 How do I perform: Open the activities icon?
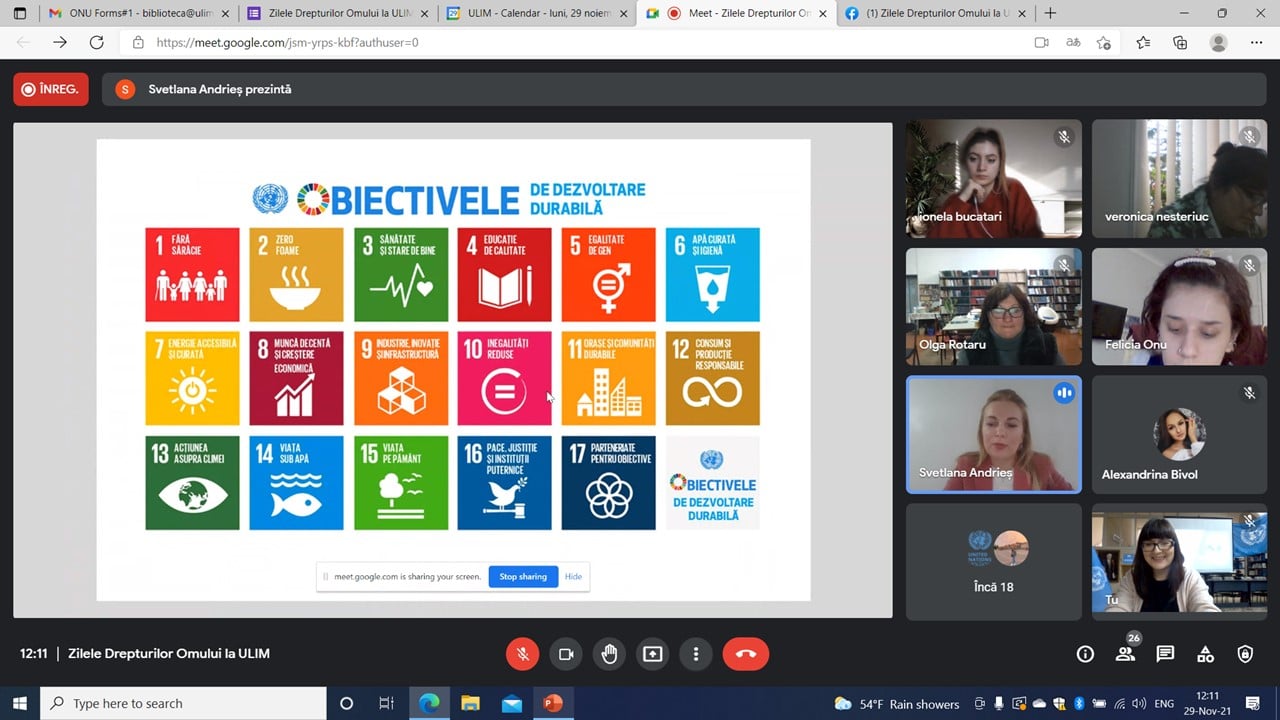[1205, 654]
